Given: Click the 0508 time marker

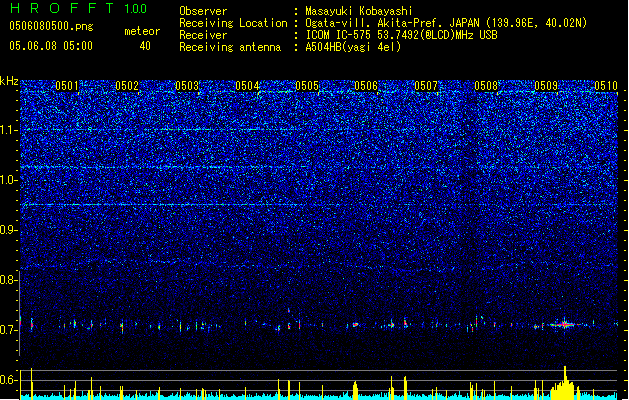Looking at the screenshot, I should [486, 86].
